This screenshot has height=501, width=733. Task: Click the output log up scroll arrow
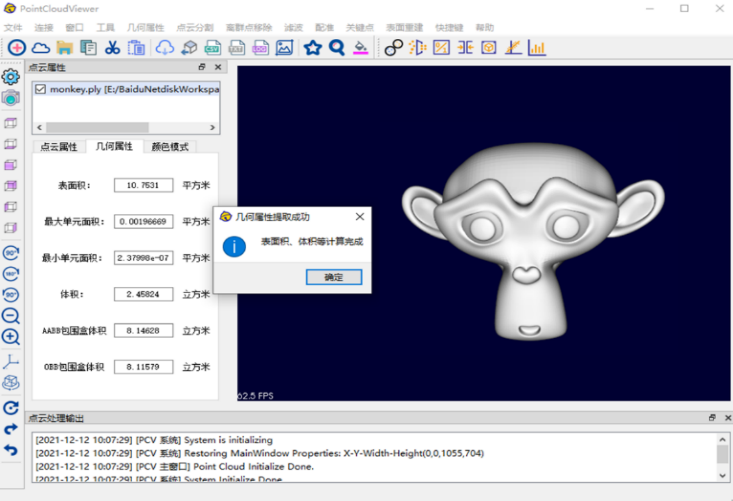coord(723,439)
